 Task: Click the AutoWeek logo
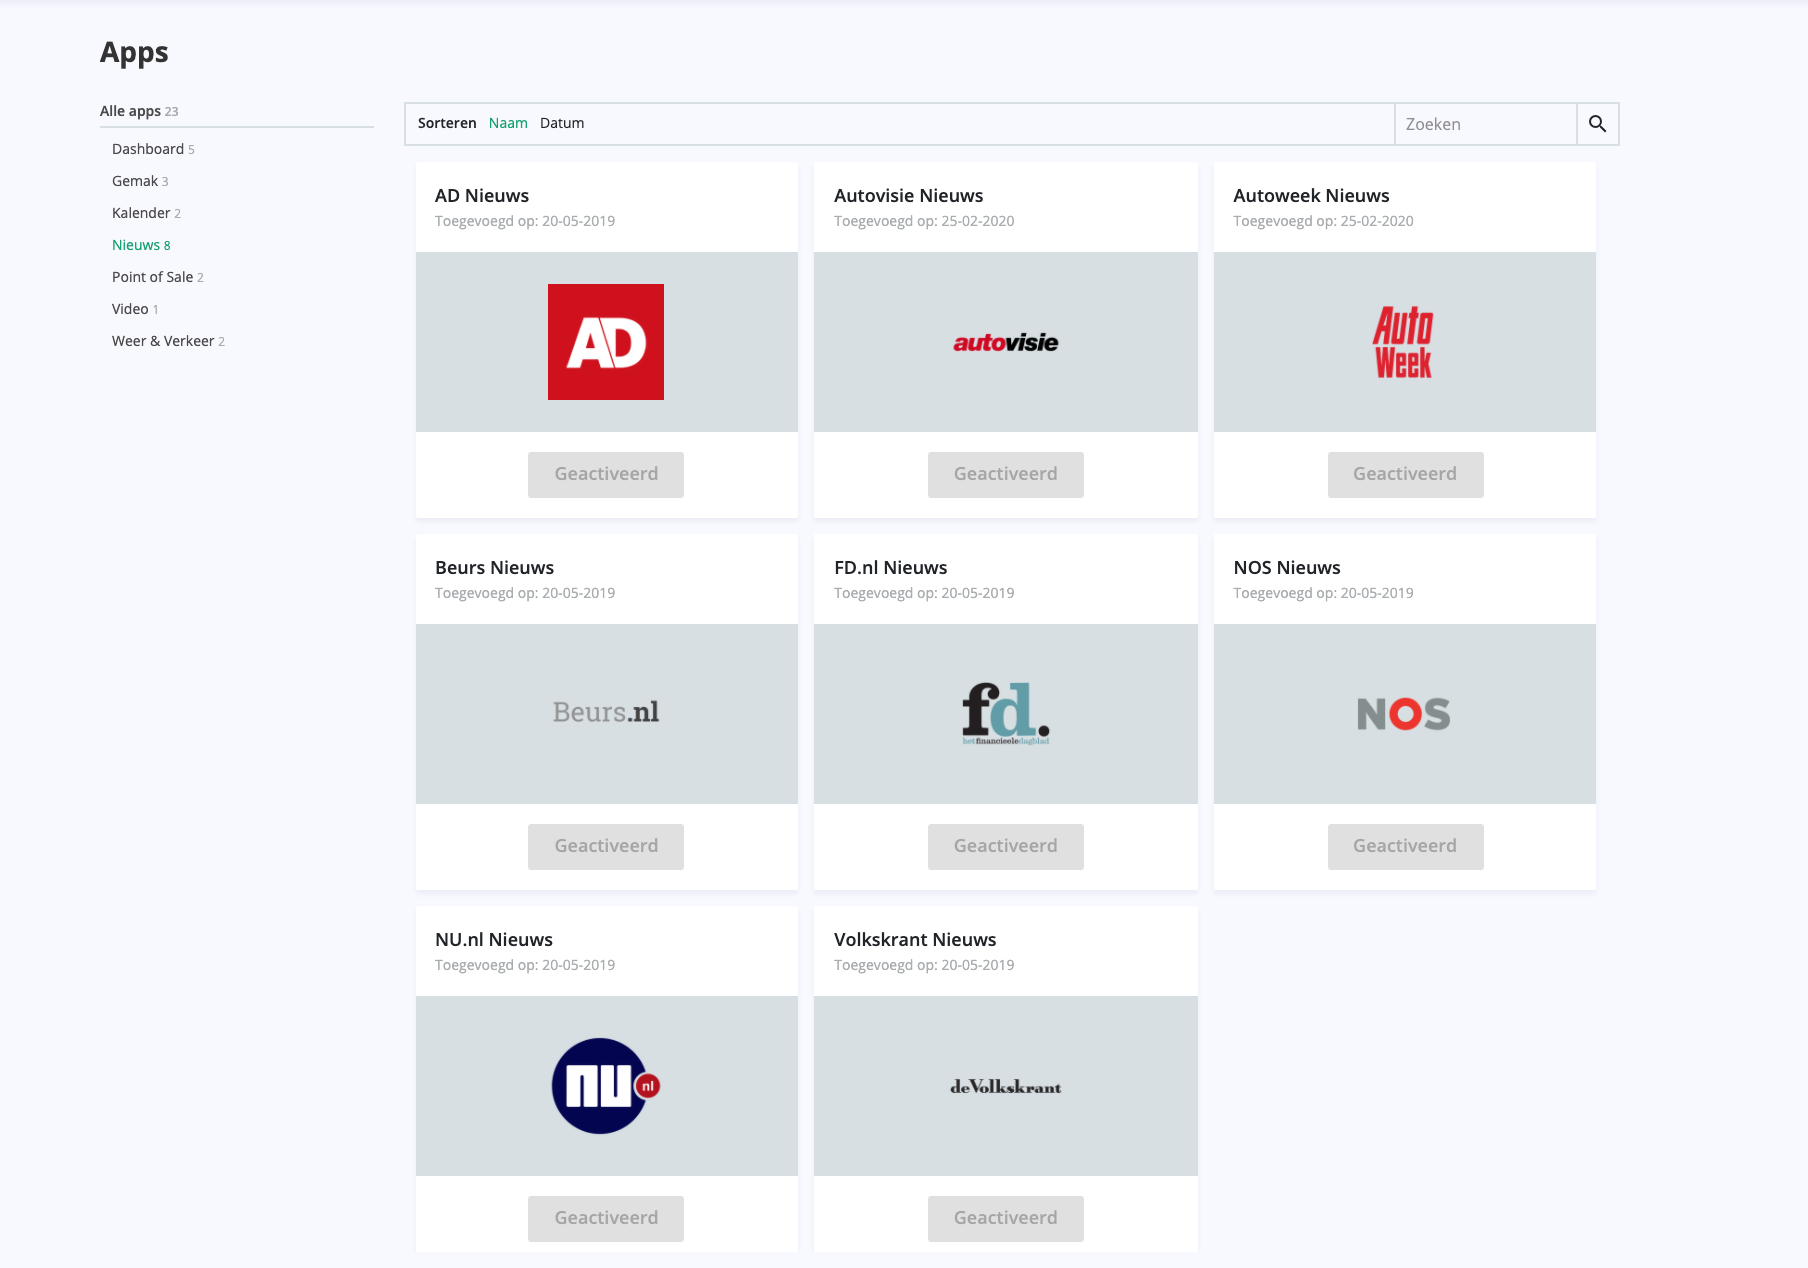[x=1404, y=341]
